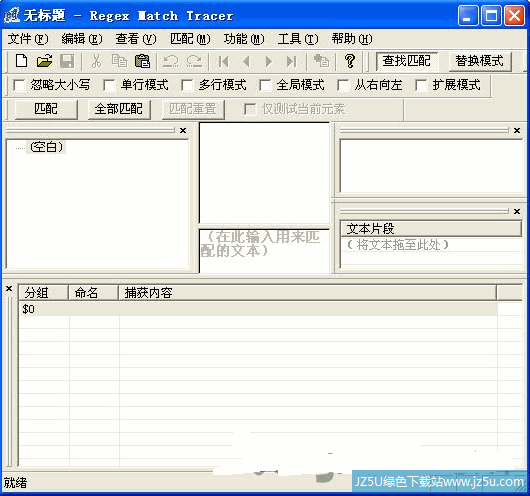The width and height of the screenshot is (530, 496).
Task: Click the 捕获内容 column header
Action: click(x=307, y=292)
